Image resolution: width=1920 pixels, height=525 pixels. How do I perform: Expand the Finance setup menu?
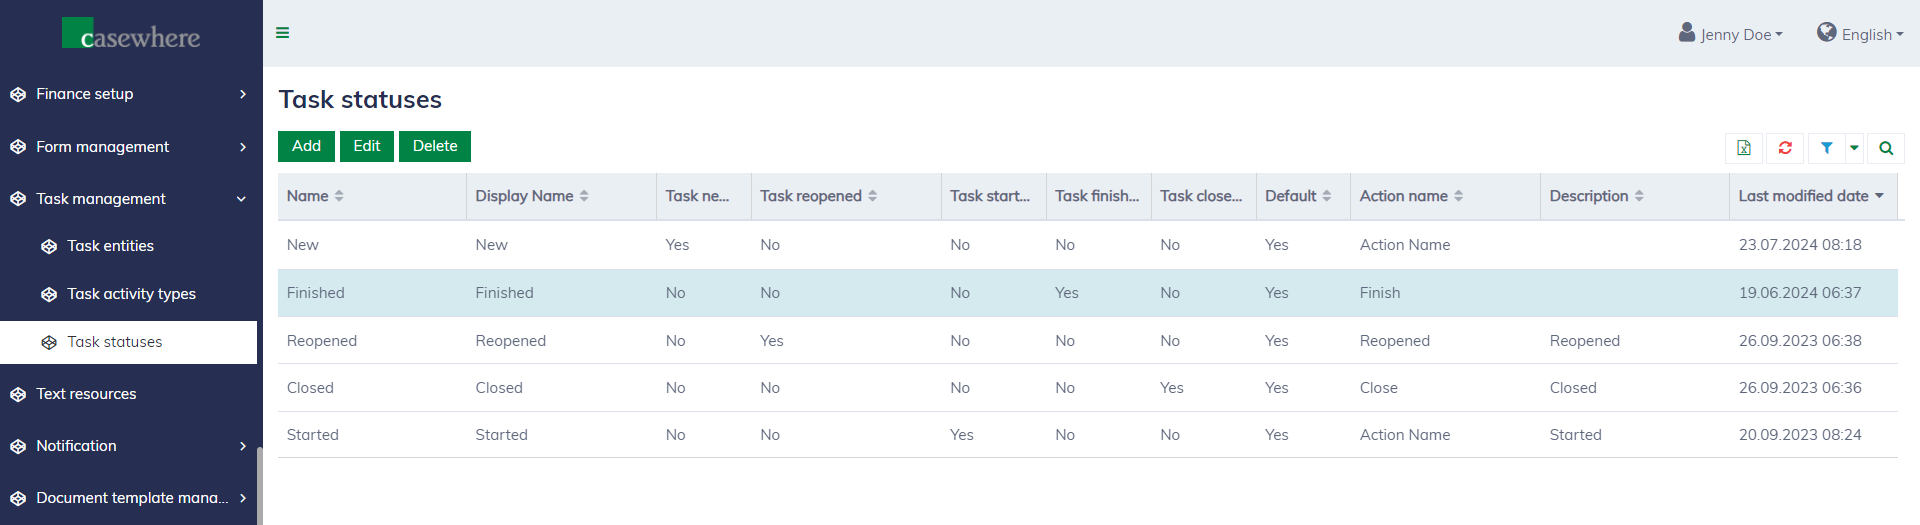128,94
